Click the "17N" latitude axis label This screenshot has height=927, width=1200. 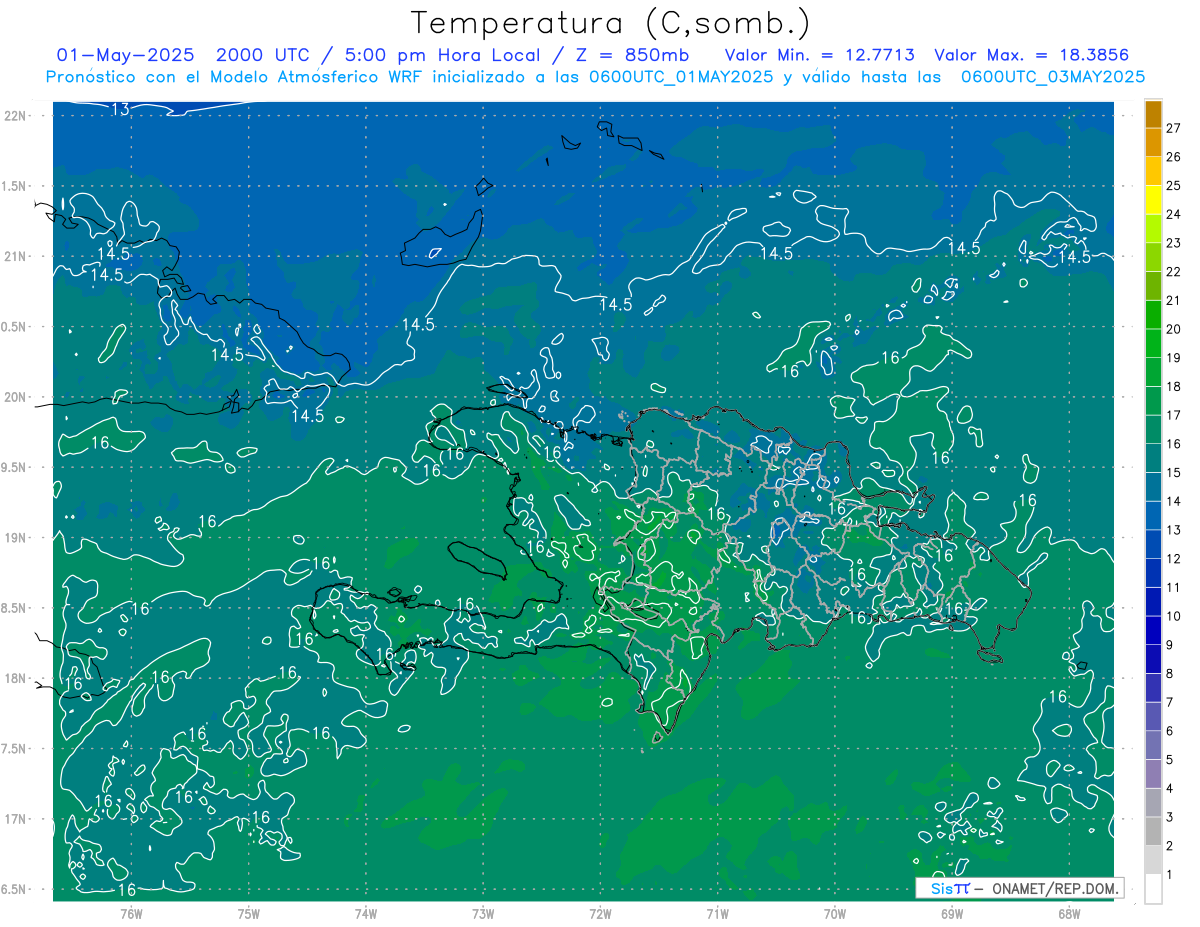tap(15, 819)
